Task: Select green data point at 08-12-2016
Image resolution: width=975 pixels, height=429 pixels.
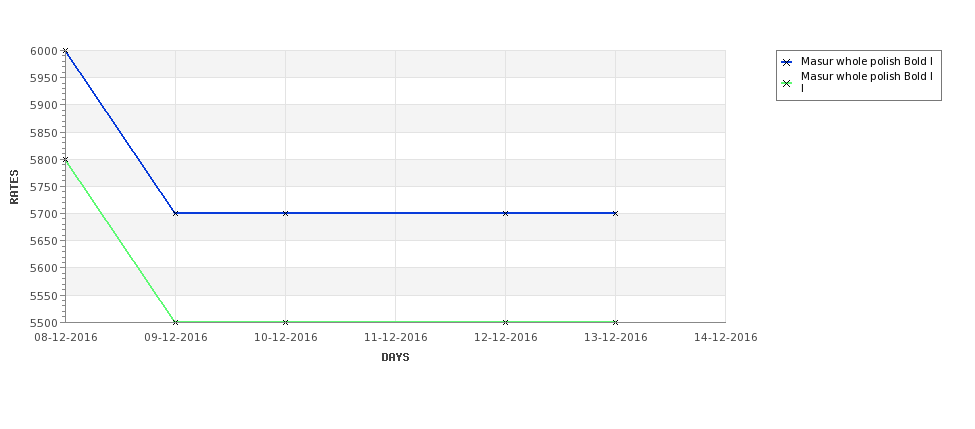Action: pos(65,160)
